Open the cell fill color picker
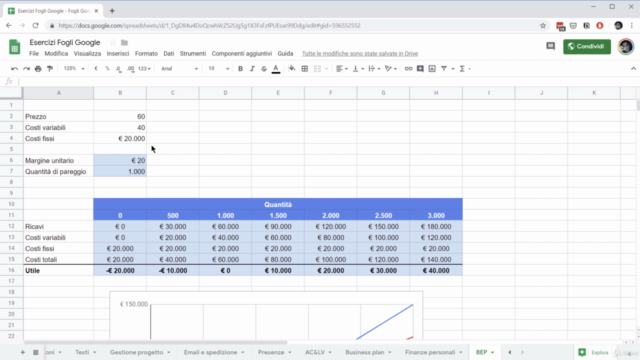 (292, 69)
